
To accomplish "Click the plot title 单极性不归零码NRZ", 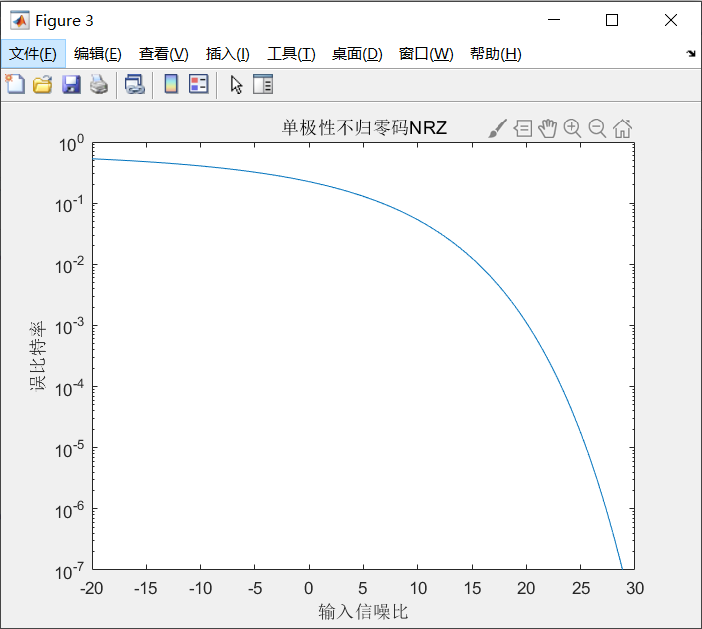I will click(364, 128).
